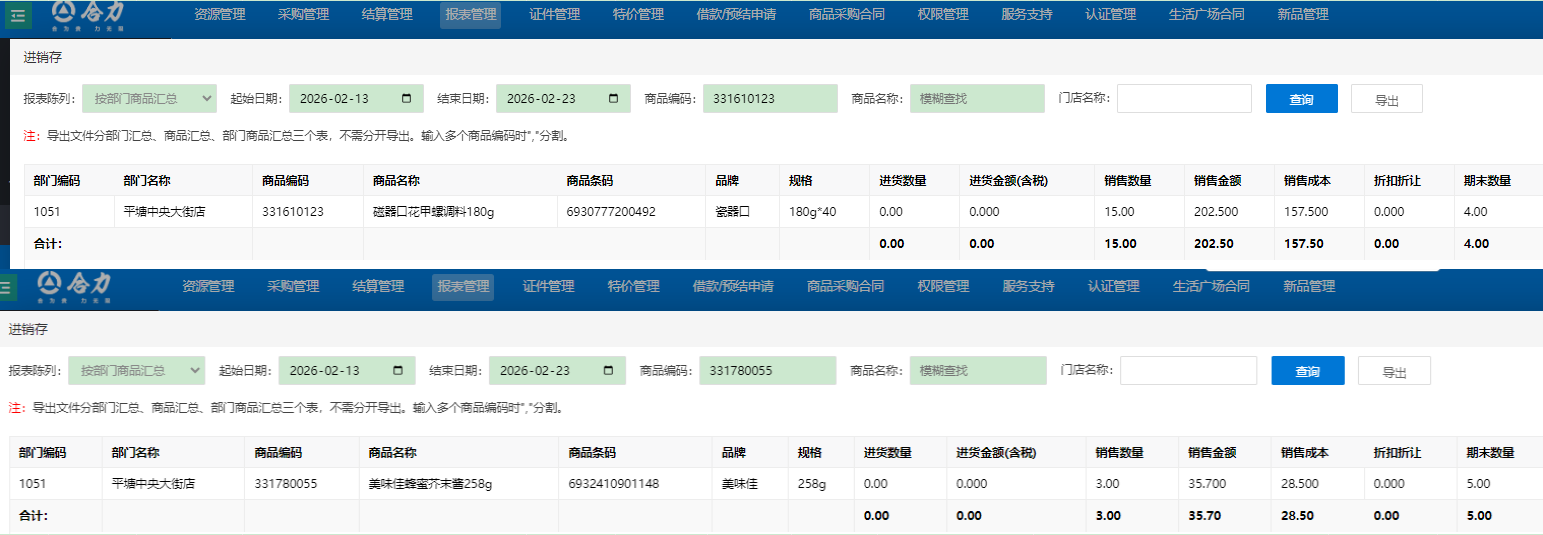The image size is (1543, 535).
Task: Open calendar picker for 结束日期 in upper form
Action: pos(613,99)
